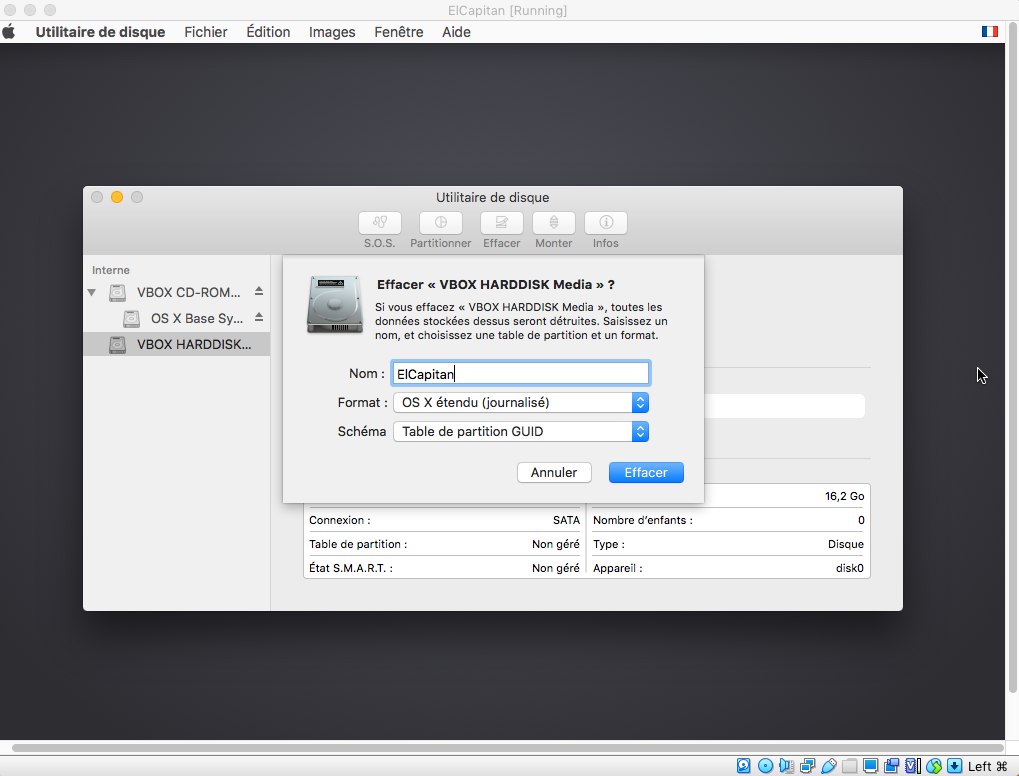Click the vertical scrollbar of the VM window

click(x=1012, y=357)
